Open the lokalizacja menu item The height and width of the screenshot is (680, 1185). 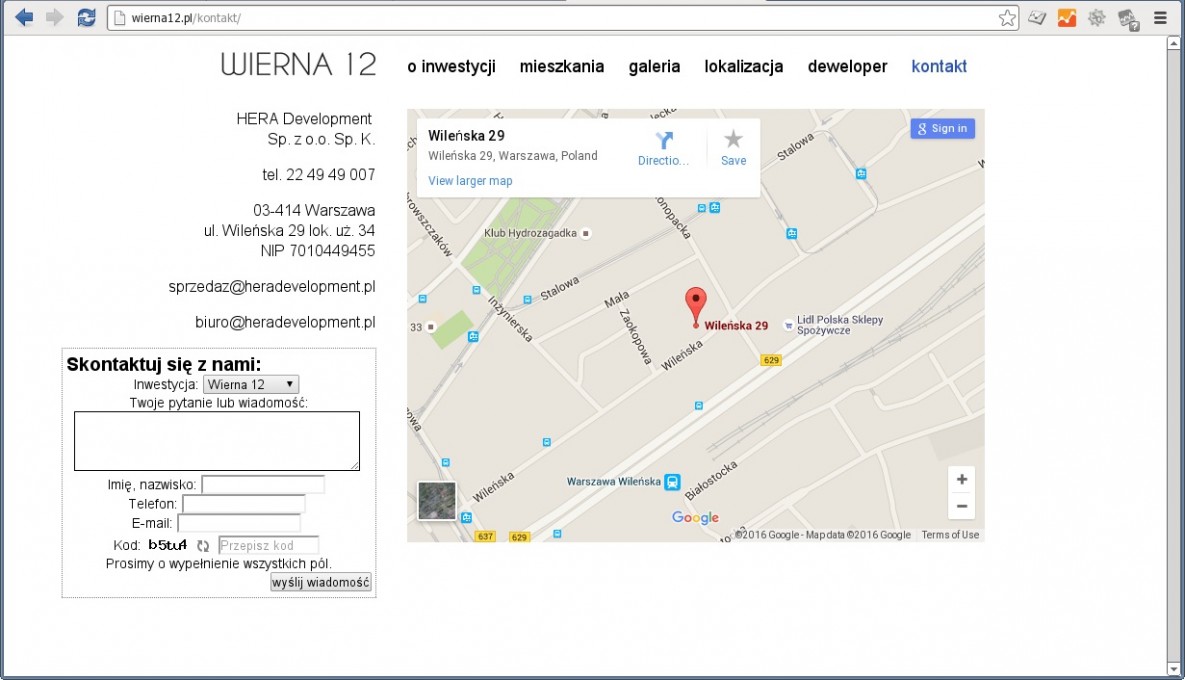[743, 67]
